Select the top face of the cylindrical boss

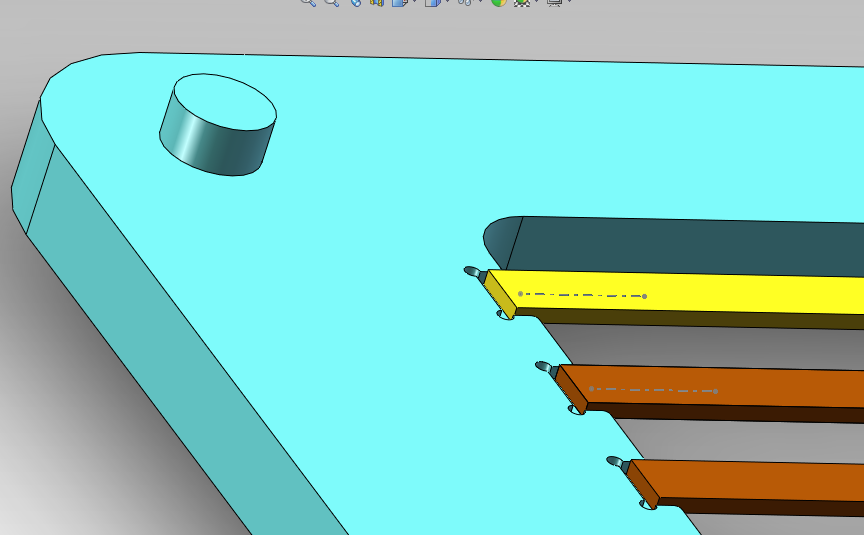click(225, 102)
